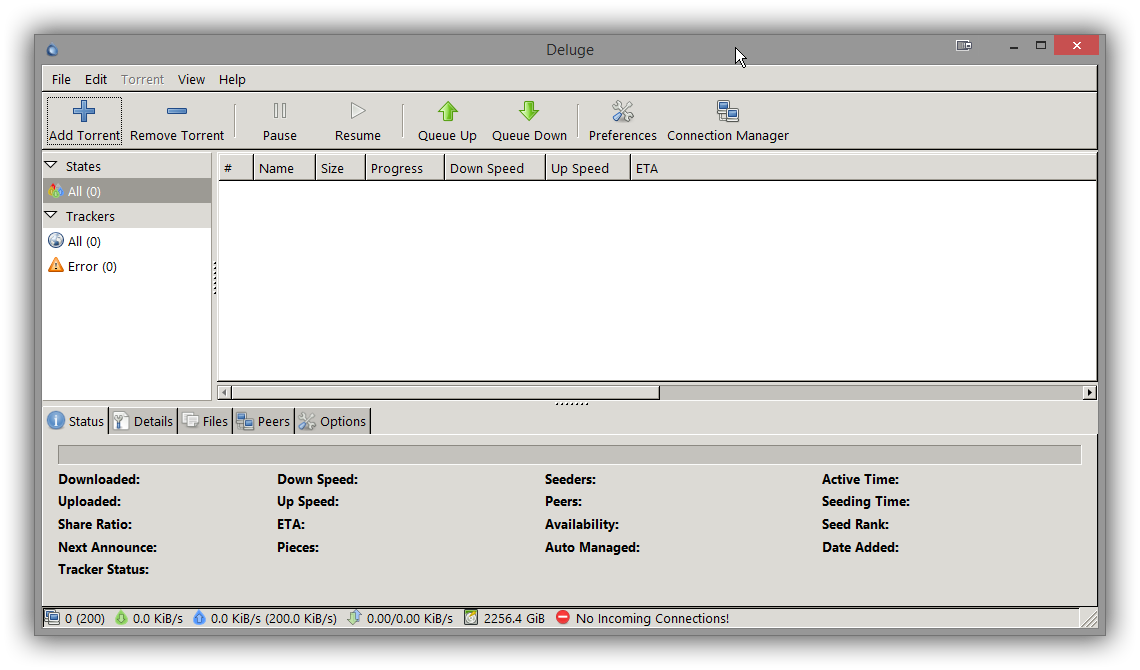The width and height of the screenshot is (1140, 670).
Task: Select the Error (0) tracker filter
Action: coord(127,267)
